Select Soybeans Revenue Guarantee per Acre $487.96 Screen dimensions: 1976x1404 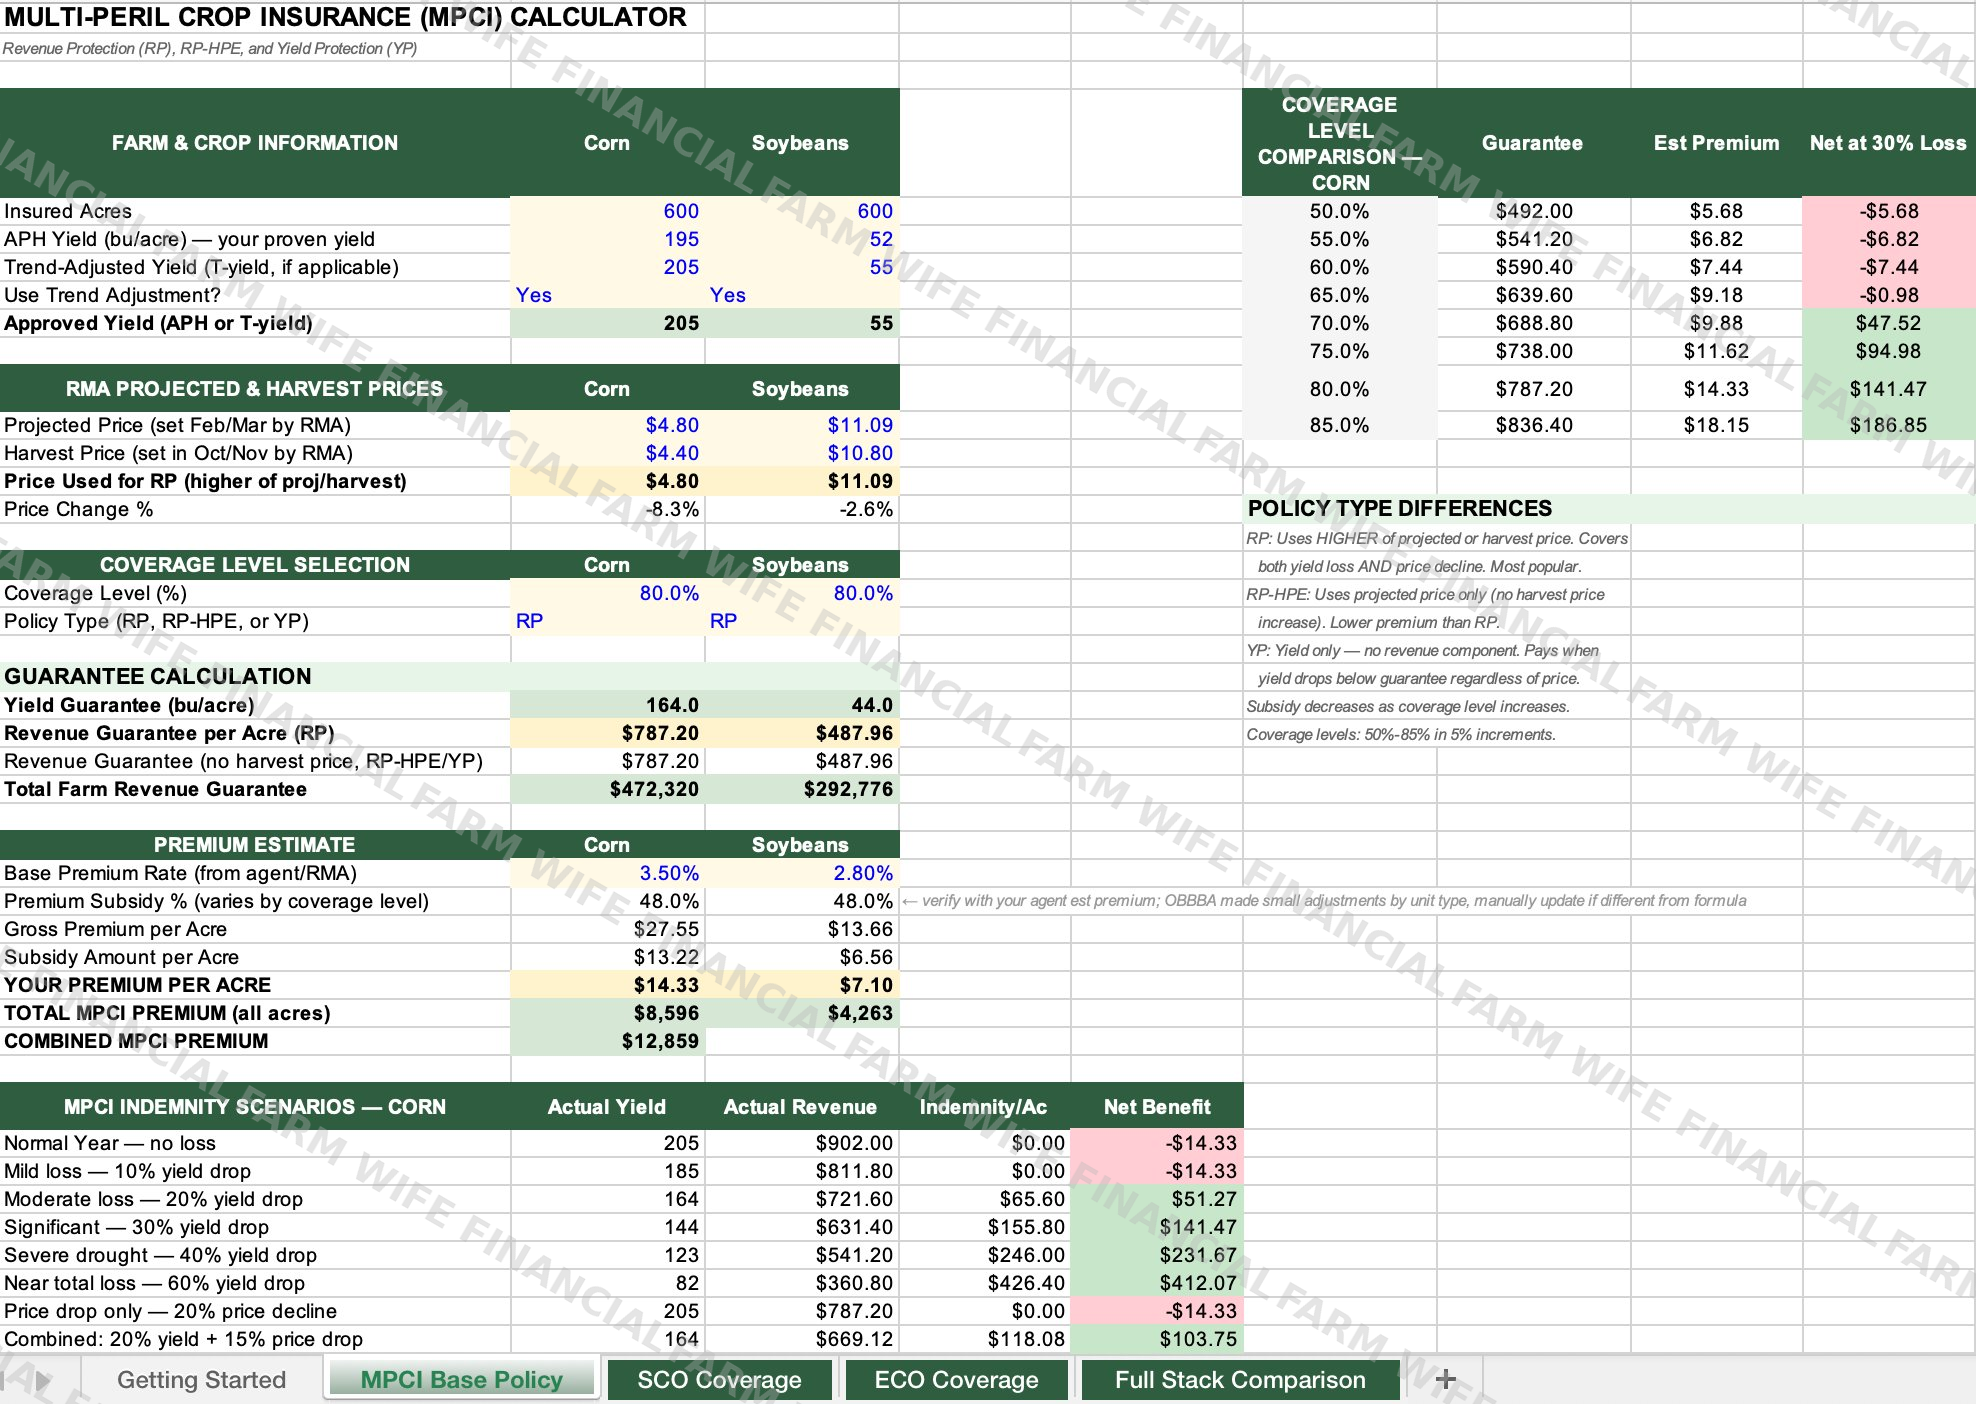pos(802,733)
